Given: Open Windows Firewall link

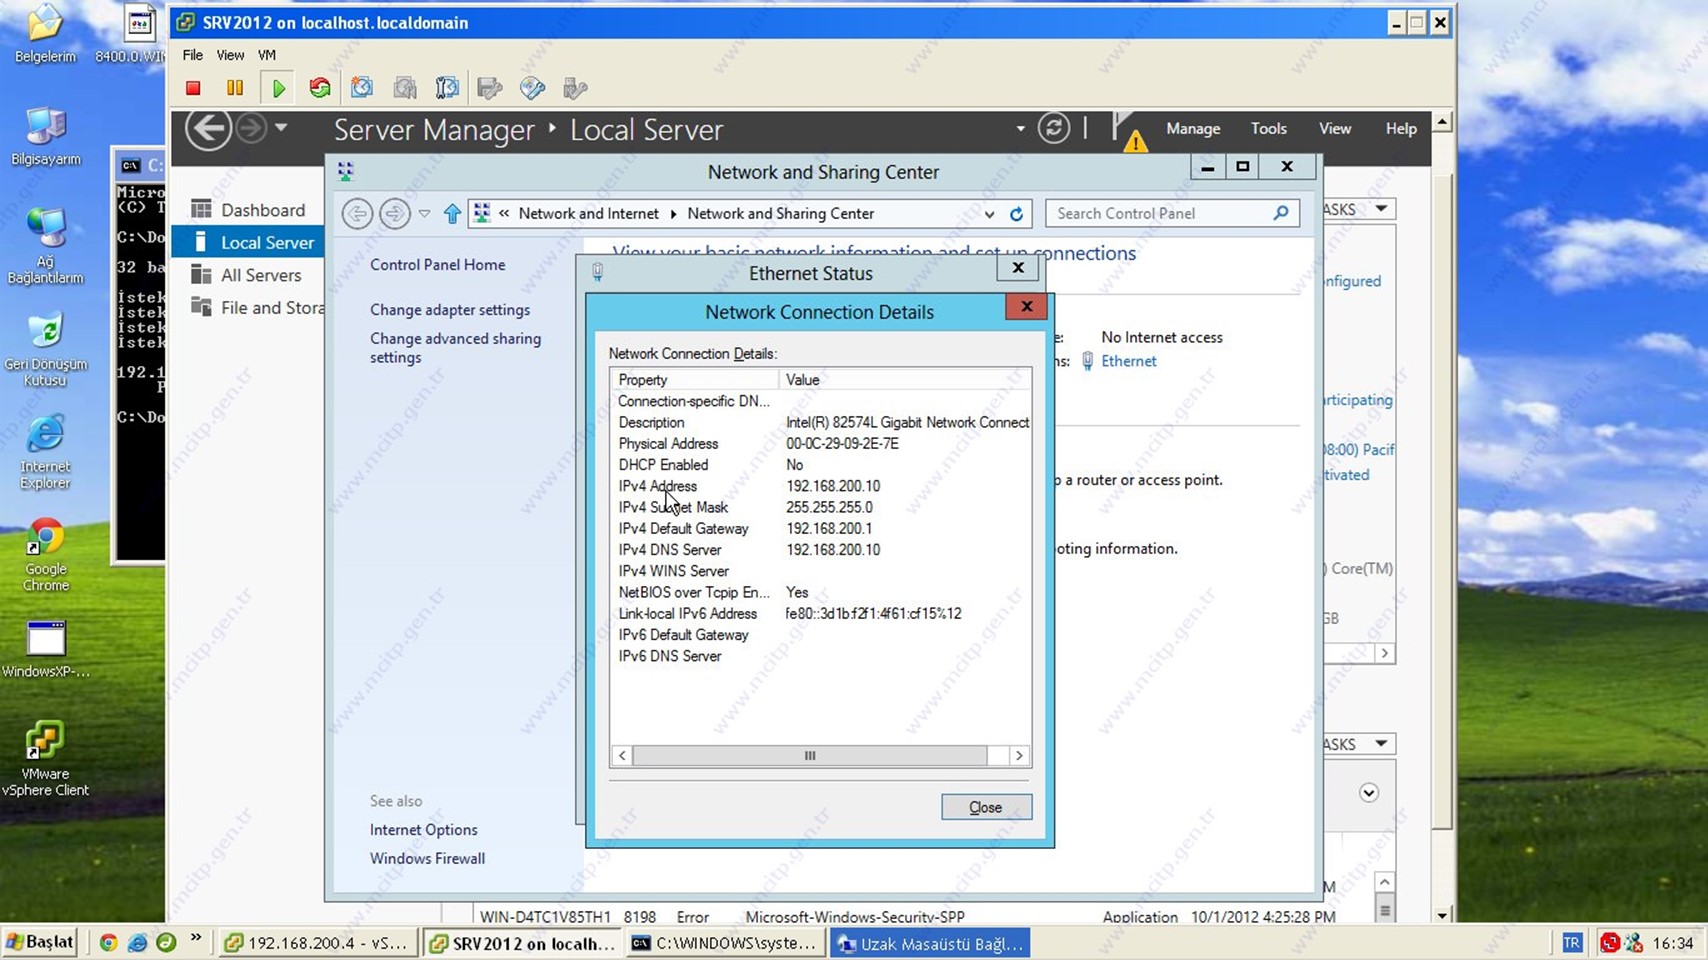Looking at the screenshot, I should [x=427, y=859].
